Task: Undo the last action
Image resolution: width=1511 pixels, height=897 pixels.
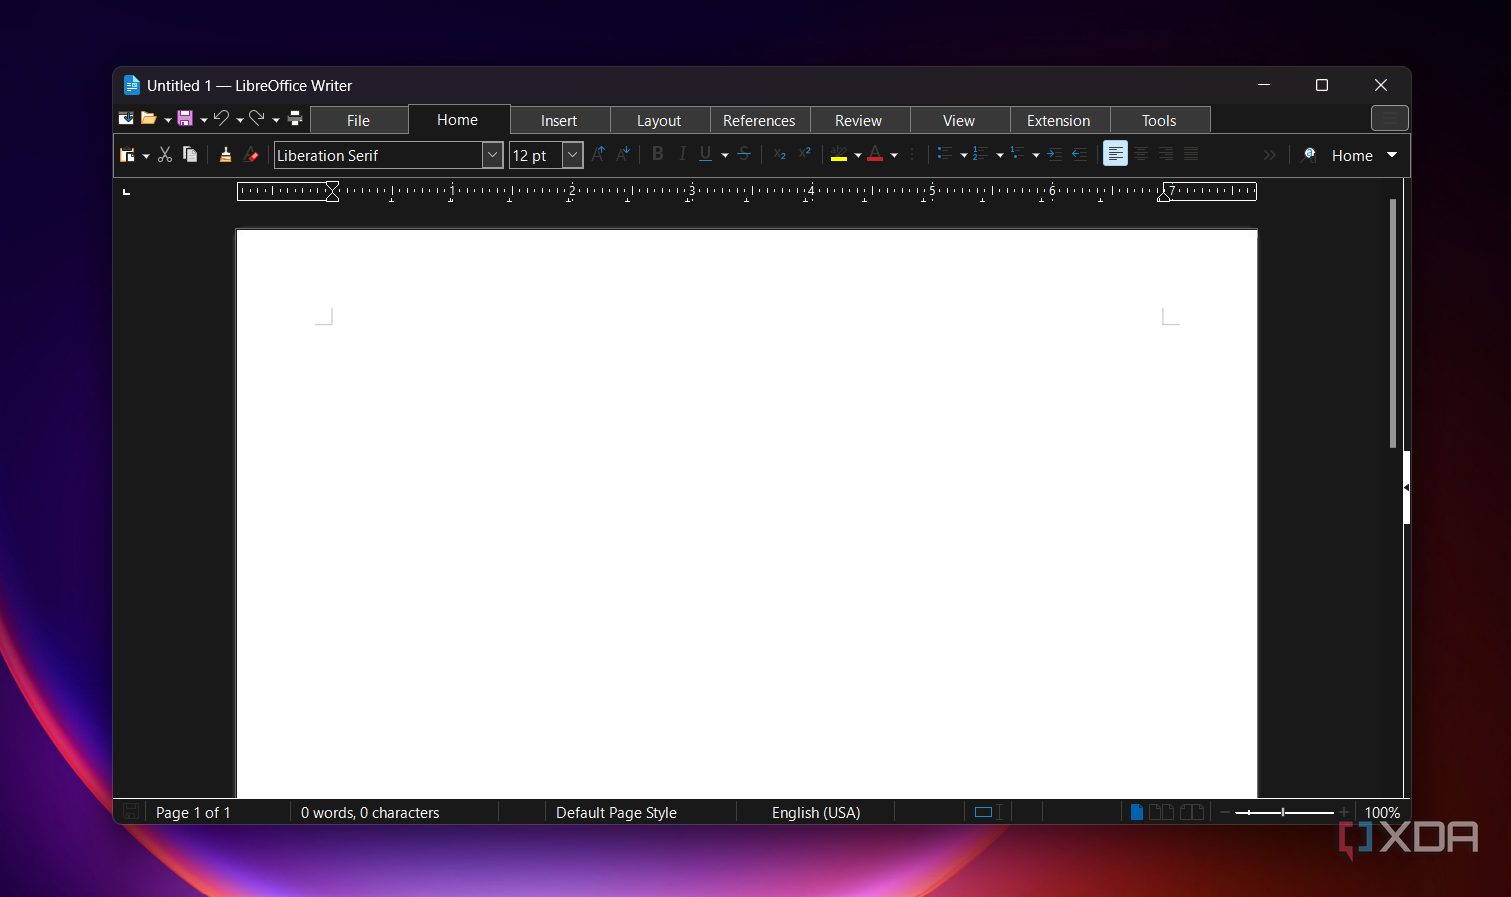Action: (x=221, y=118)
